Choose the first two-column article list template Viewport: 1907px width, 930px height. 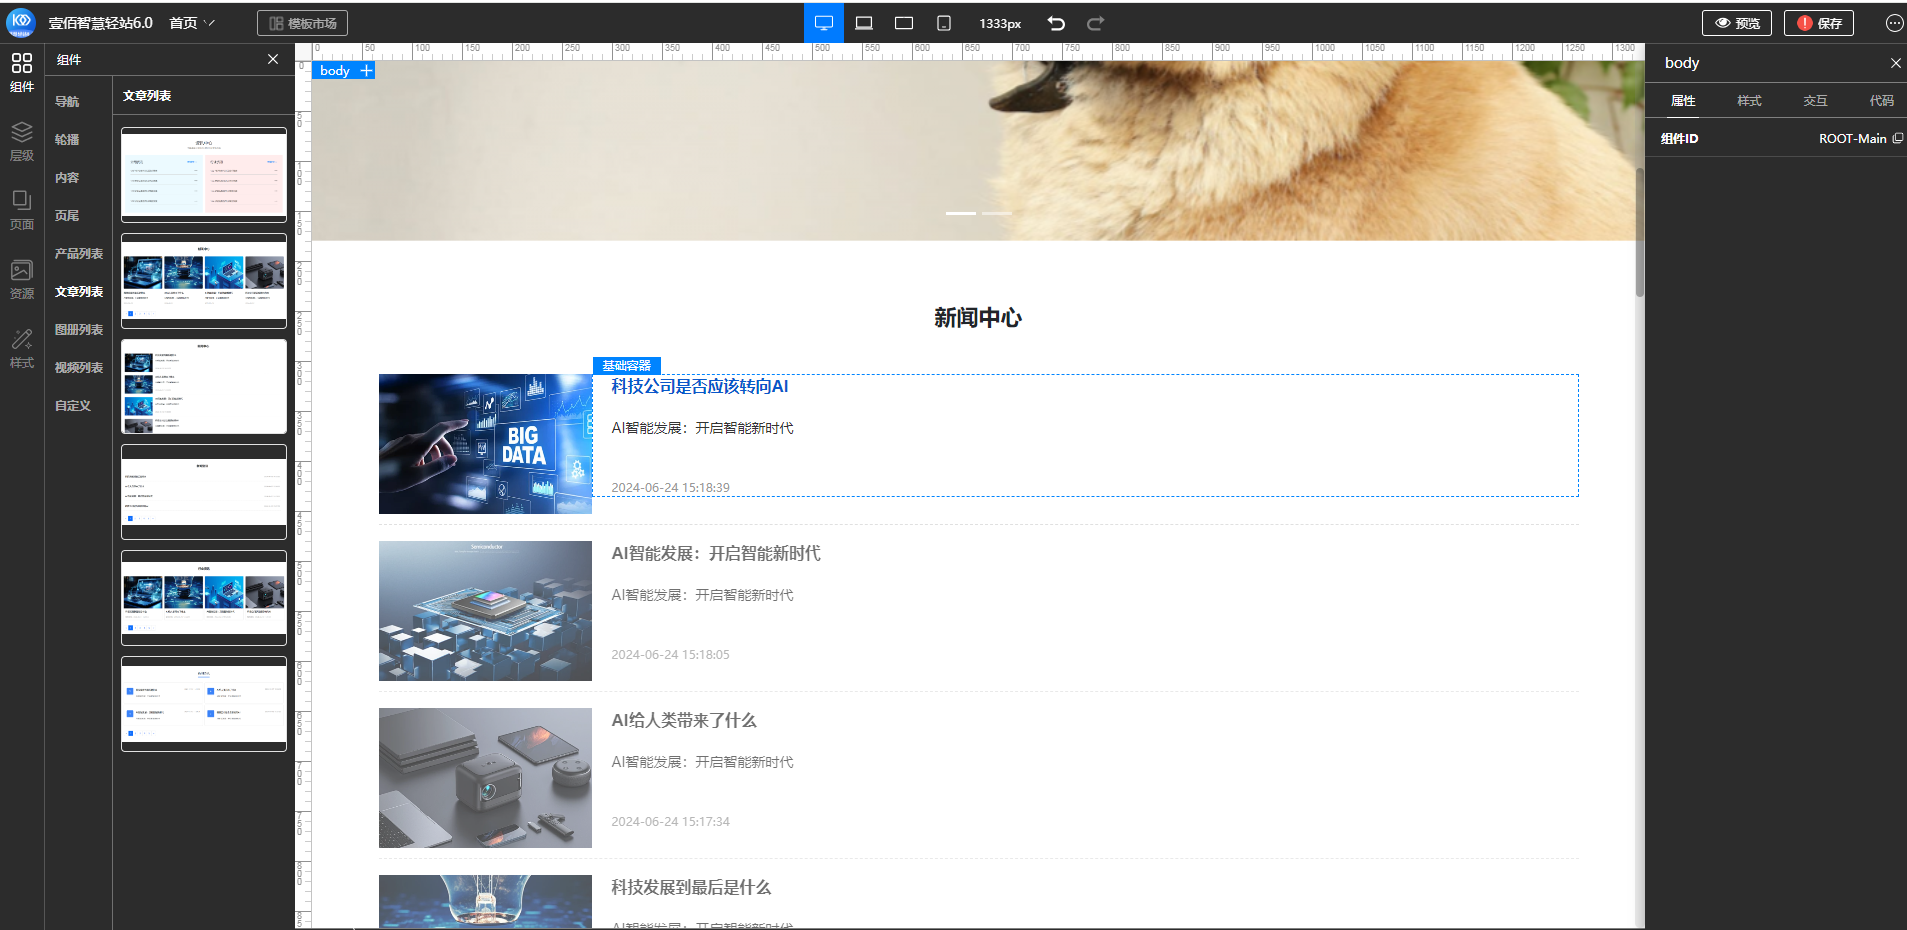204,175
